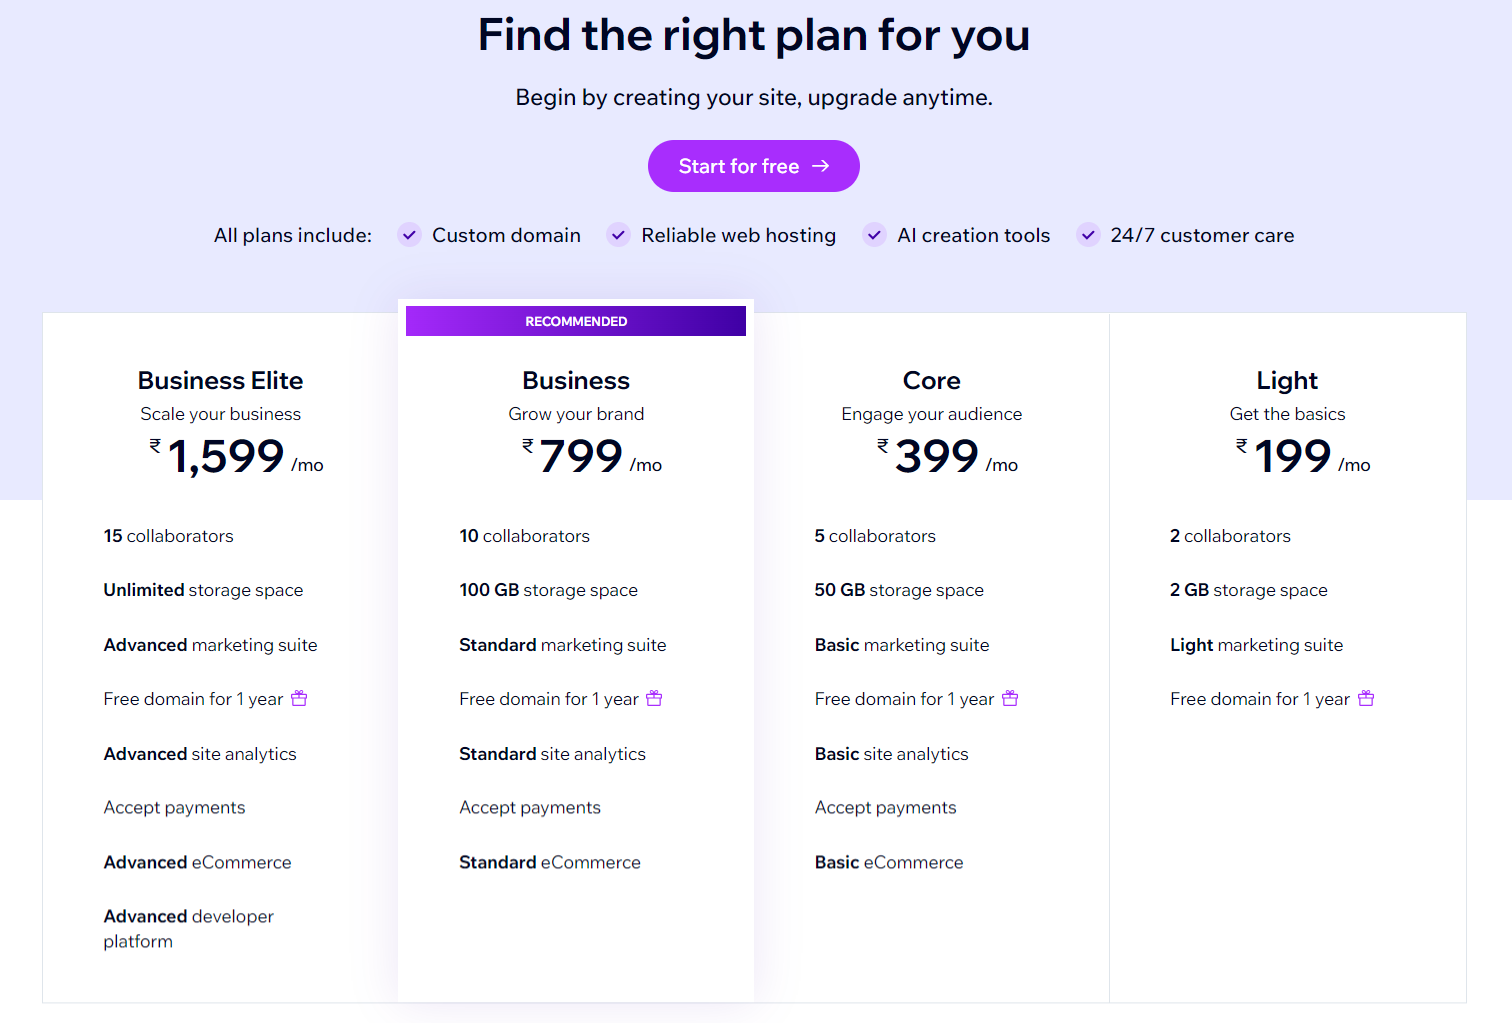Viewport: 1512px width, 1023px height.
Task: Click the Start for free button
Action: click(753, 166)
